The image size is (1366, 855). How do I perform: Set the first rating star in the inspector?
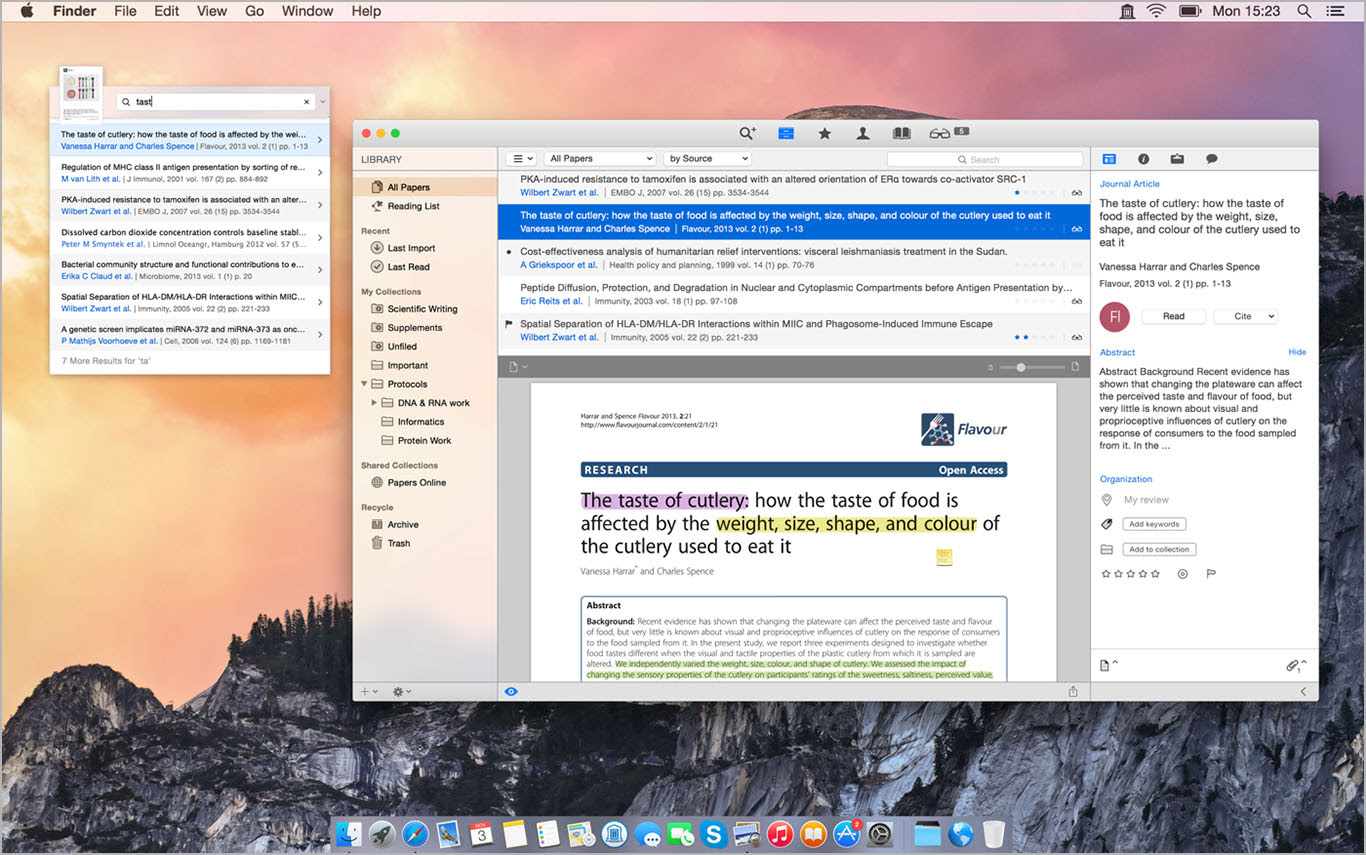(1105, 574)
